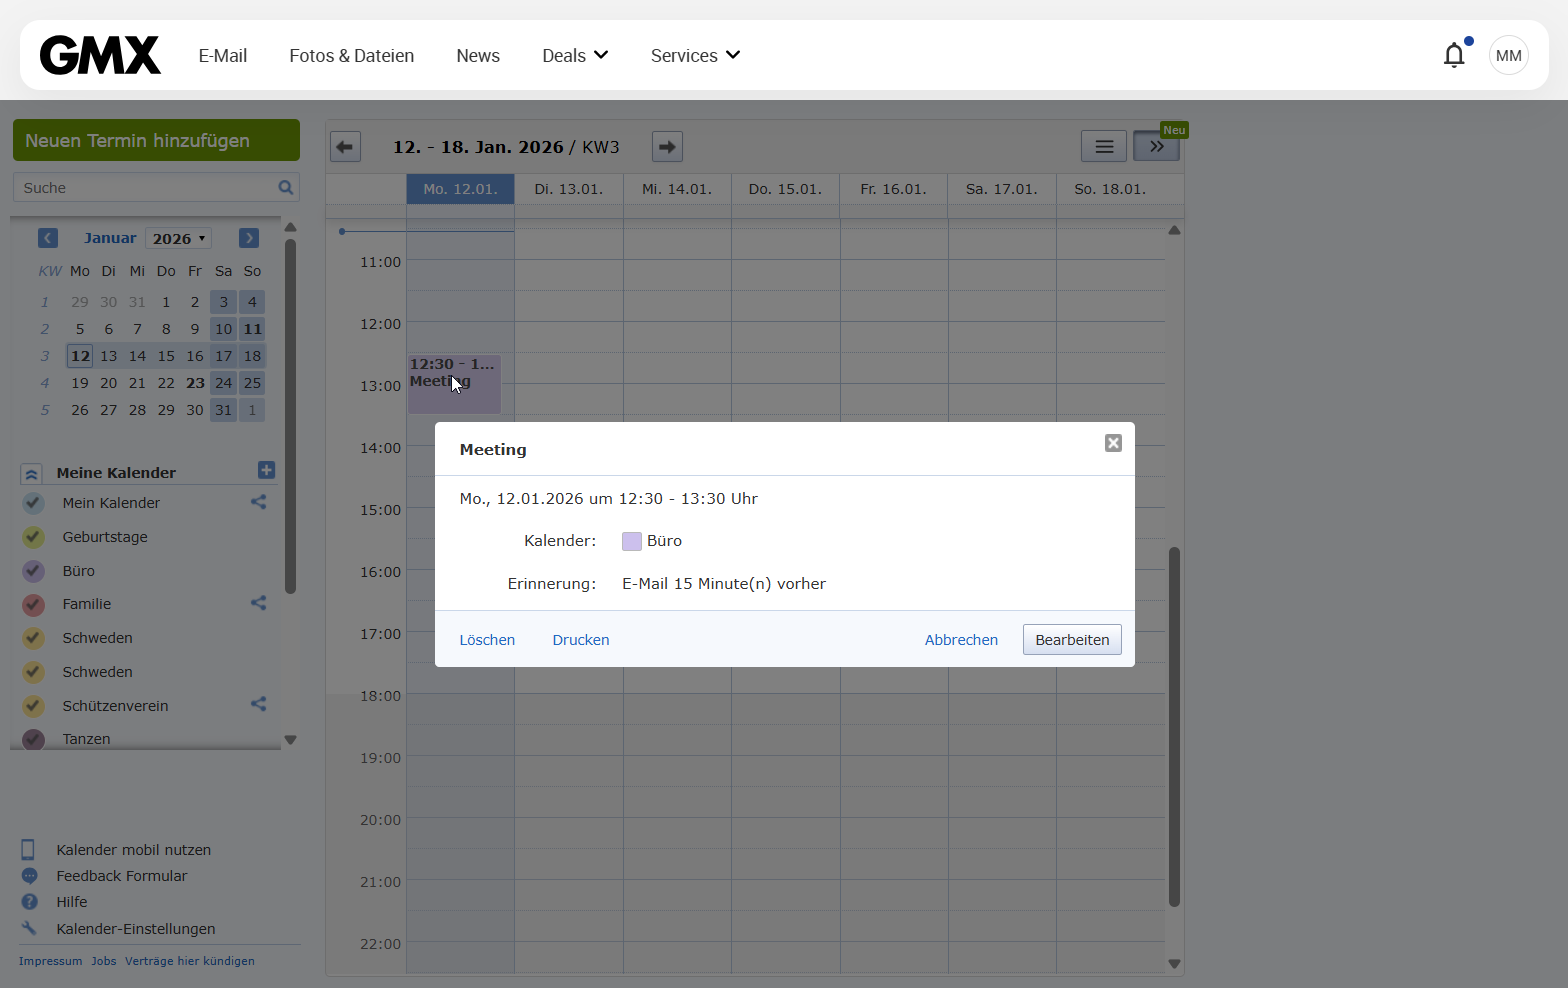
Task: Click the Bearbeiten button
Action: tap(1072, 640)
